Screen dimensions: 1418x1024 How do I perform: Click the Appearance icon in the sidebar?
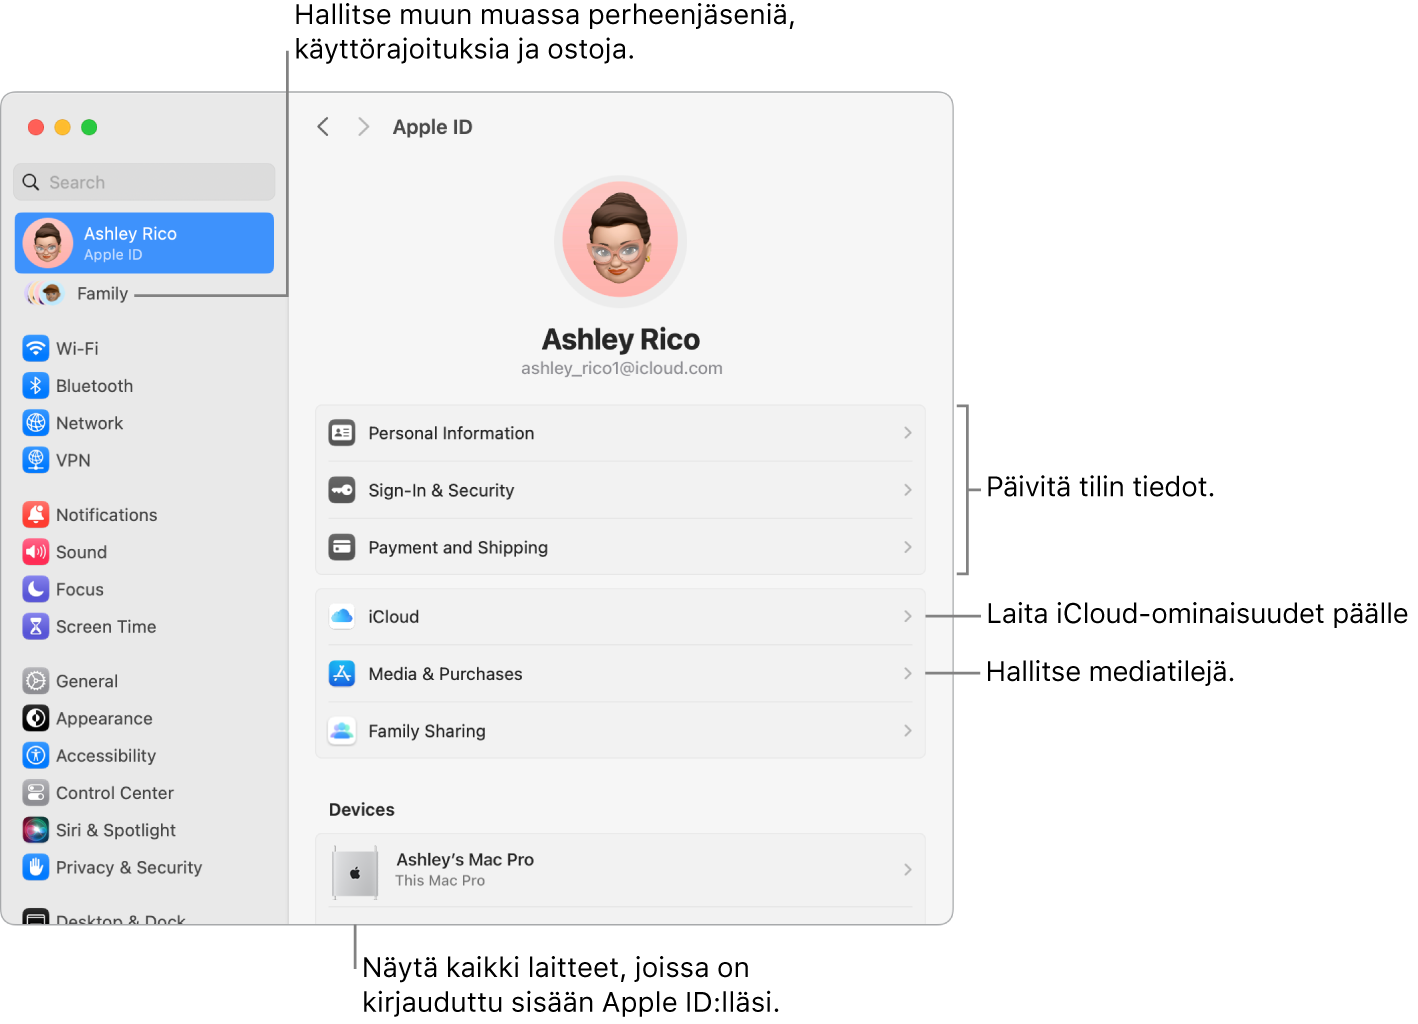tap(36, 718)
